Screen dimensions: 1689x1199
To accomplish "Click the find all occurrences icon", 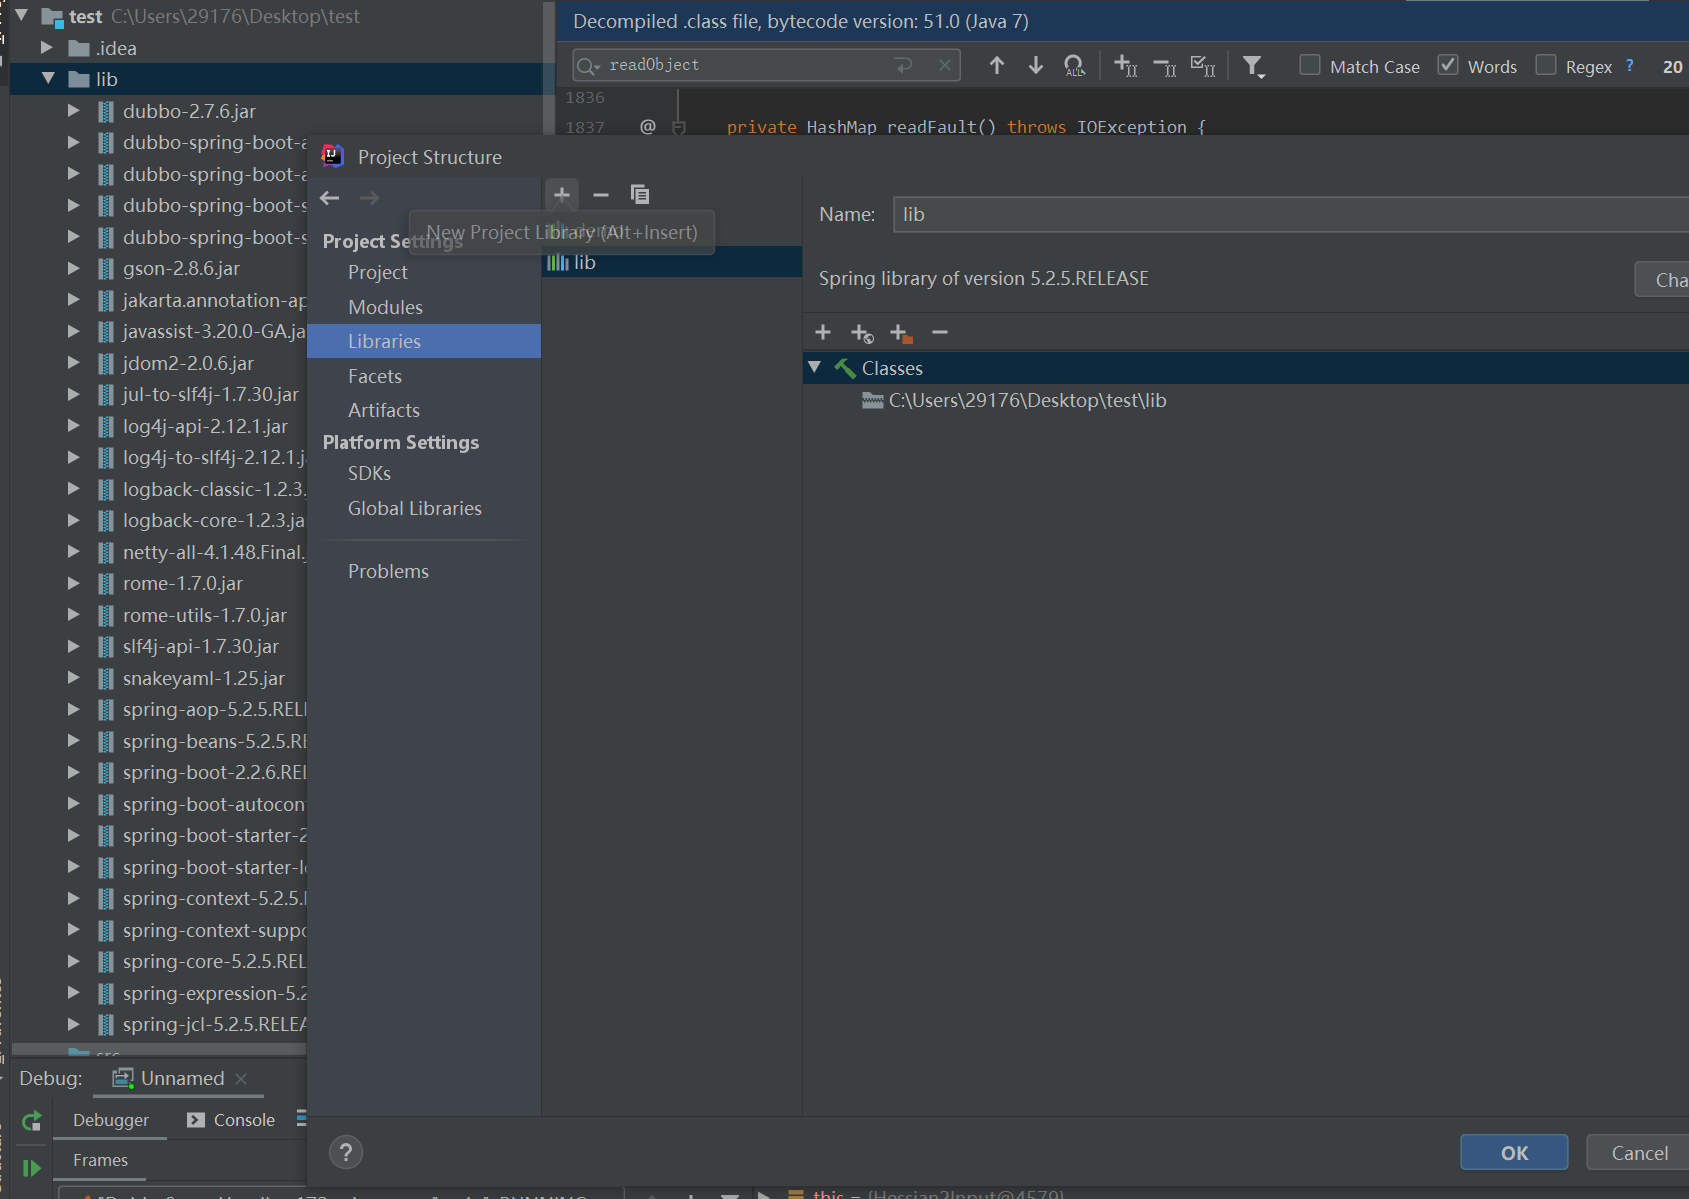I will [x=1074, y=66].
